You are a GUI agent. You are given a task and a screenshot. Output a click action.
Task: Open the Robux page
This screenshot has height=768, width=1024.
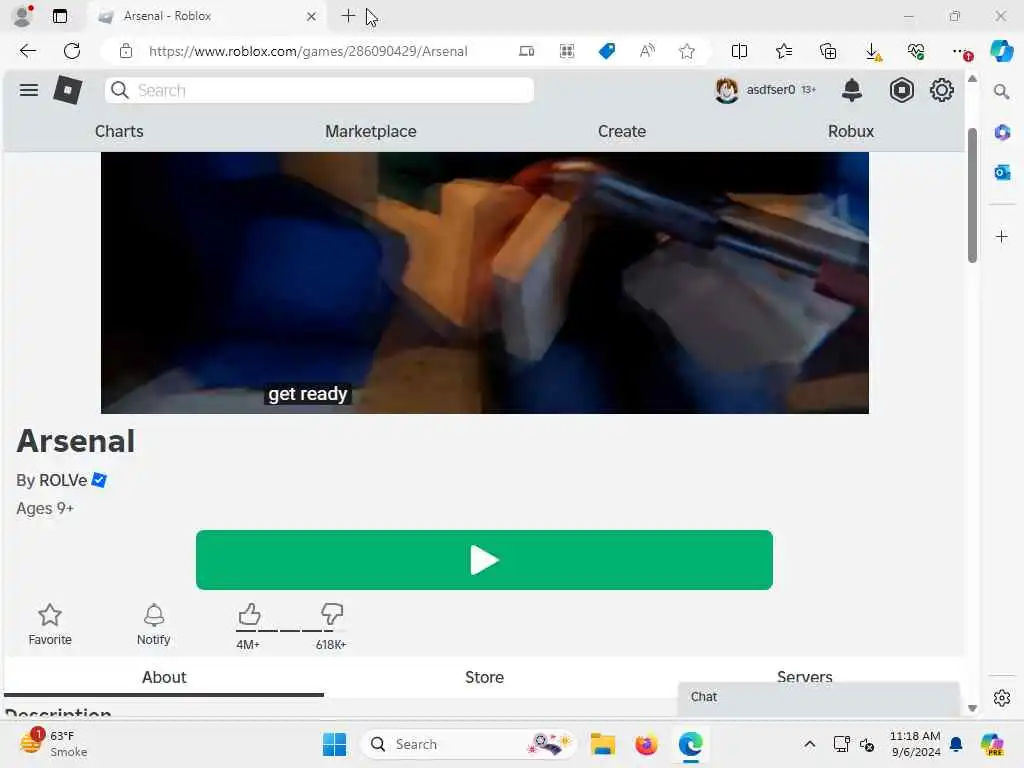coord(850,131)
